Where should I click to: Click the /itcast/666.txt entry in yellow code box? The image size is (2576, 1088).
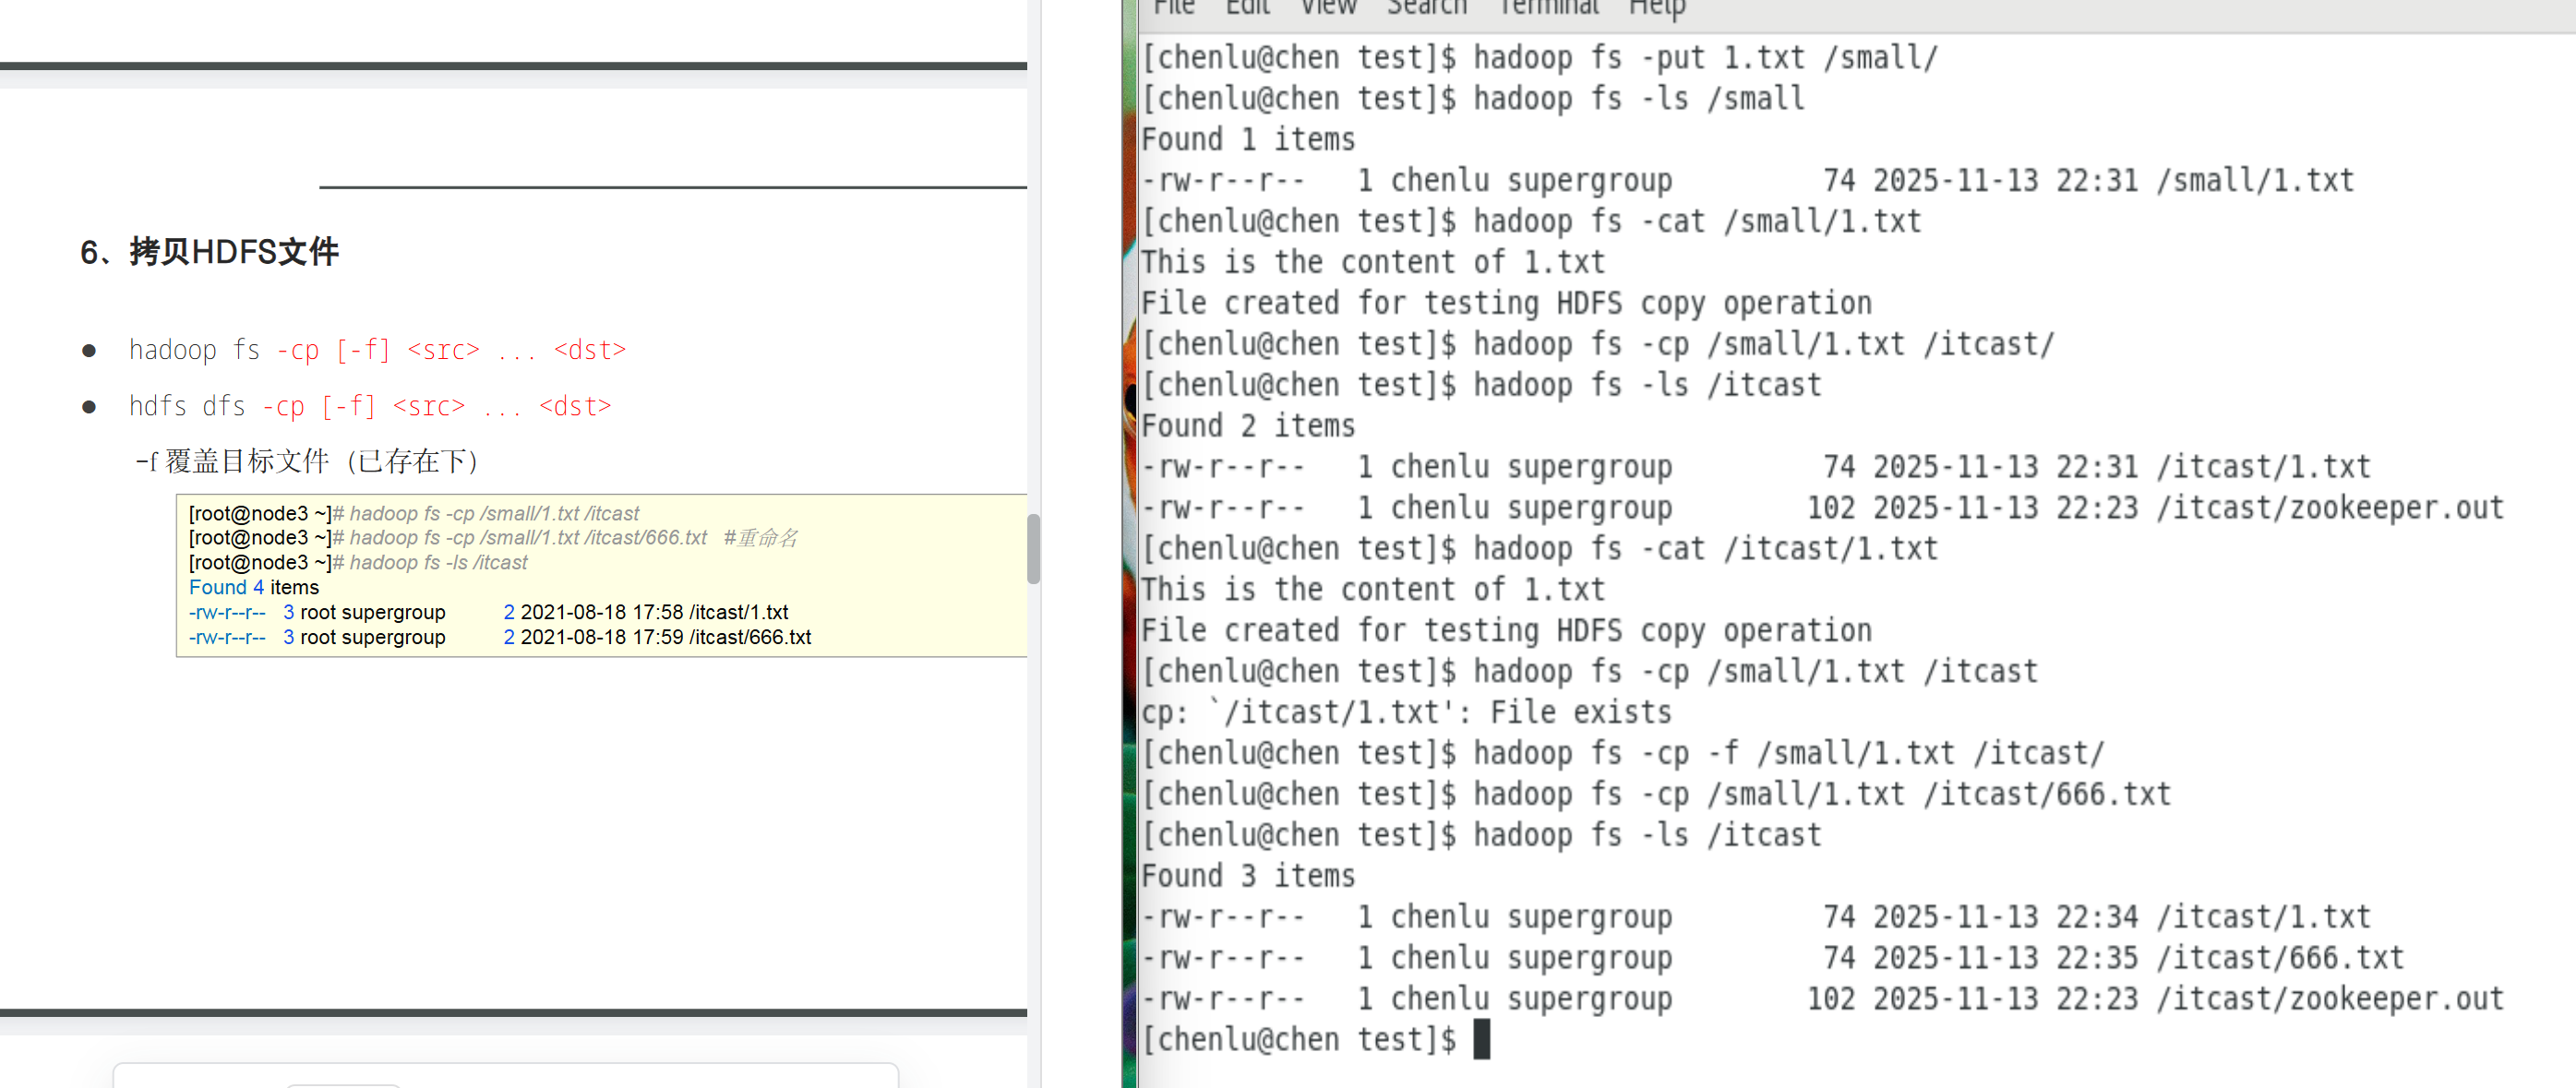point(750,637)
